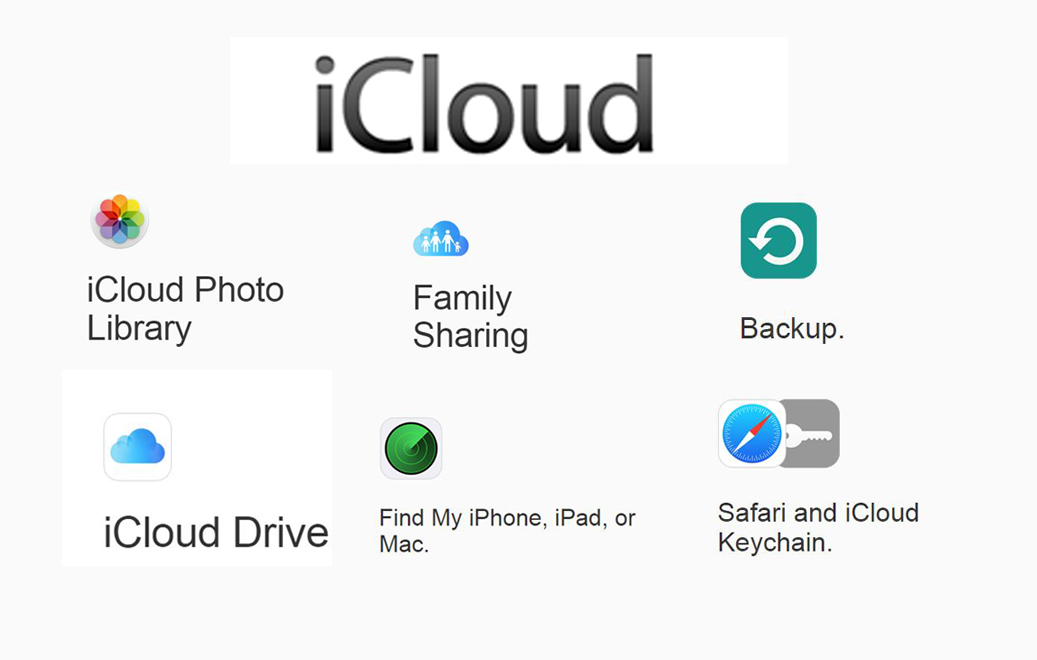This screenshot has width=1037, height=660.
Task: Click the word 'Mac.' below Find My
Action: [x=404, y=545]
